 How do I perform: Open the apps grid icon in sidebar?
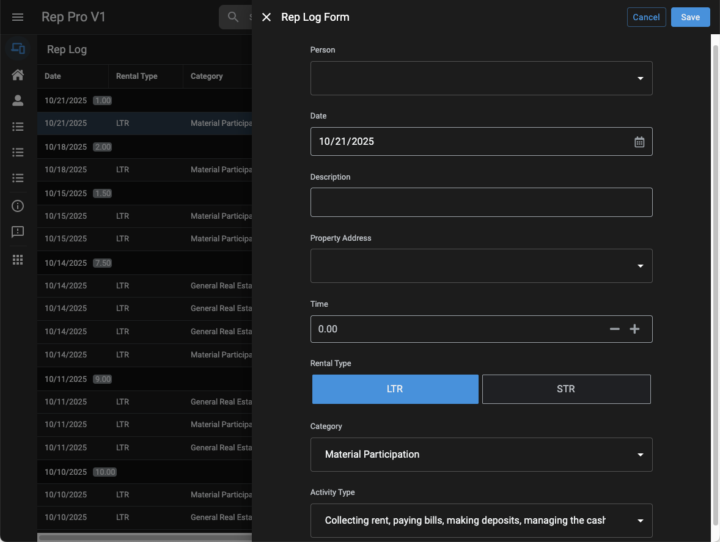click(x=17, y=259)
